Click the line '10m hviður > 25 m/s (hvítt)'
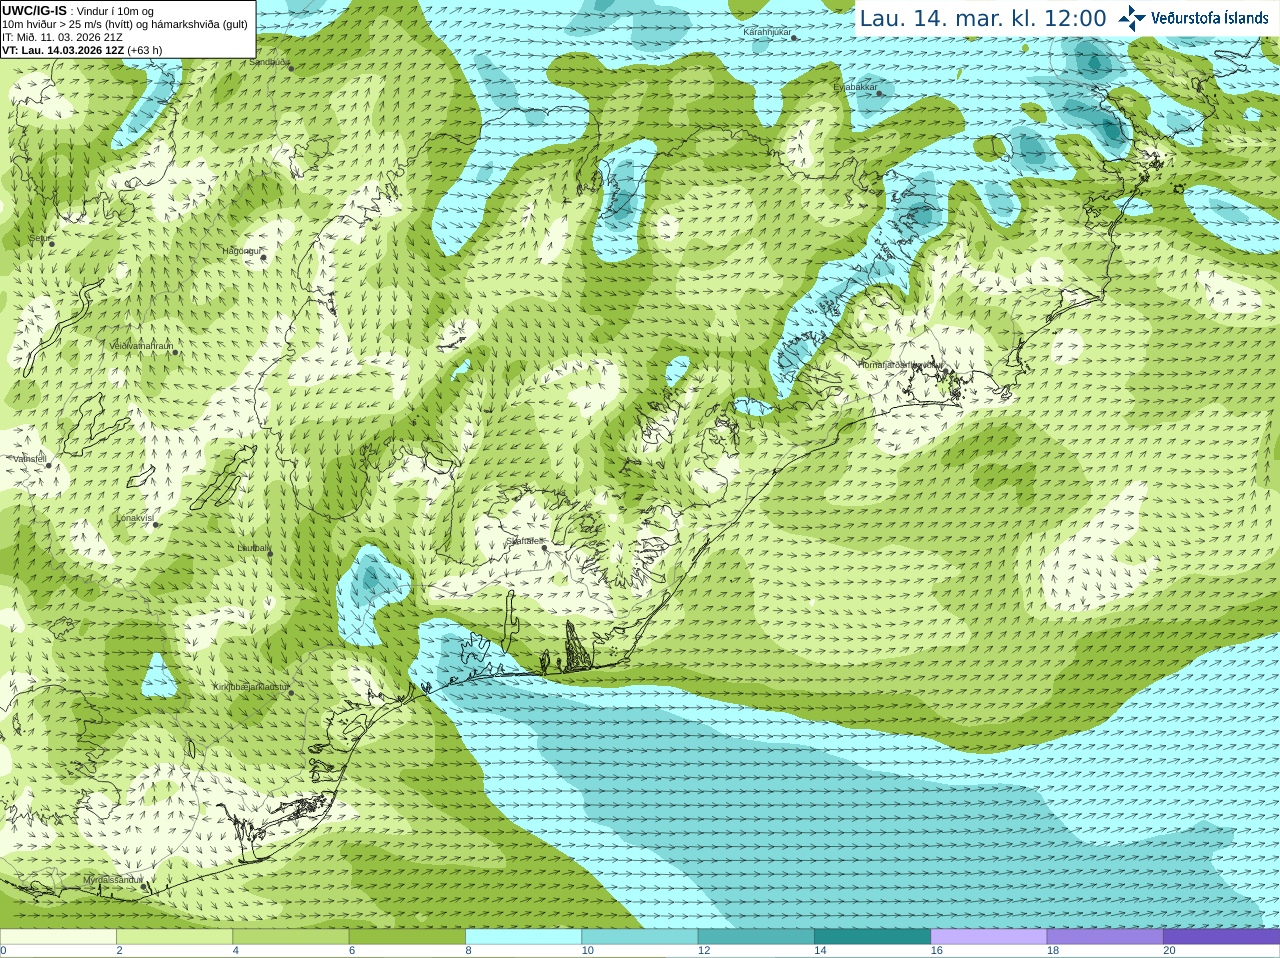This screenshot has height=958, width=1280. pos(70,24)
